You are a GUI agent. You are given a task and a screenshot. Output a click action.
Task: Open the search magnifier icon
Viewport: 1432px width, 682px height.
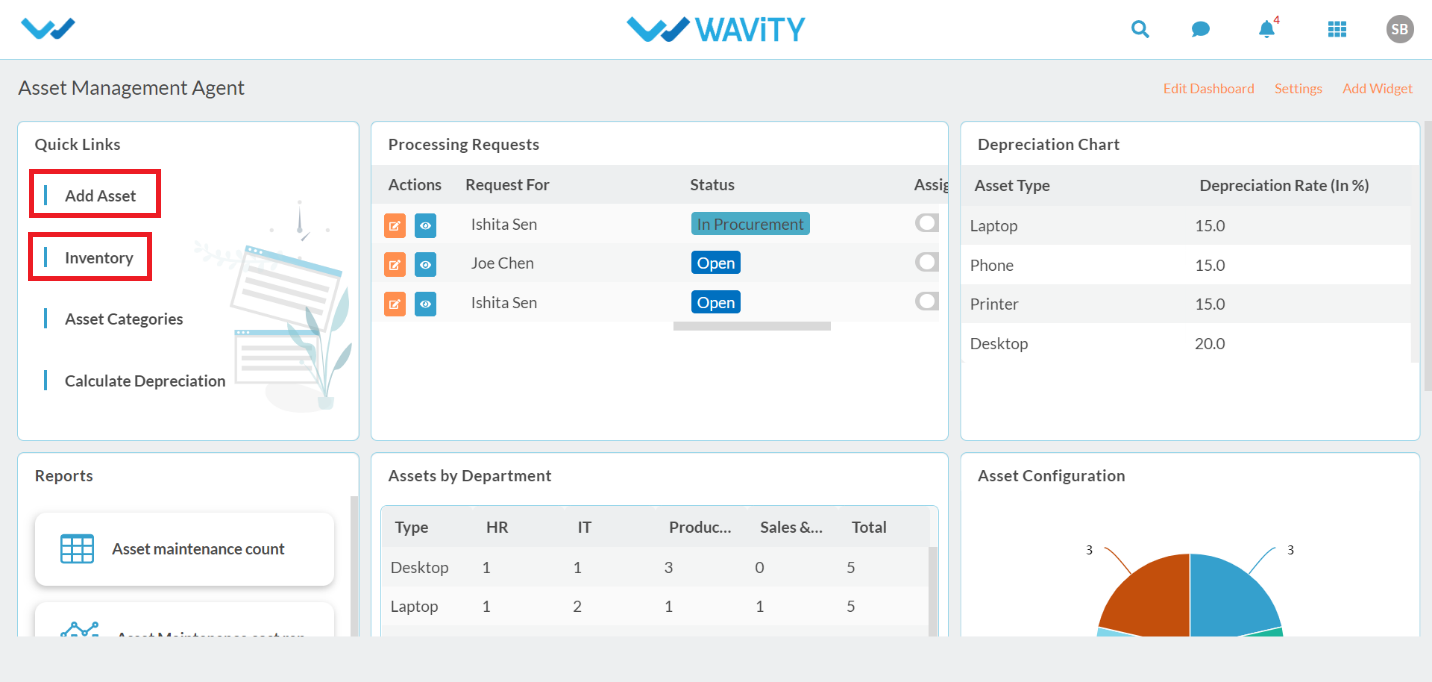click(x=1140, y=29)
